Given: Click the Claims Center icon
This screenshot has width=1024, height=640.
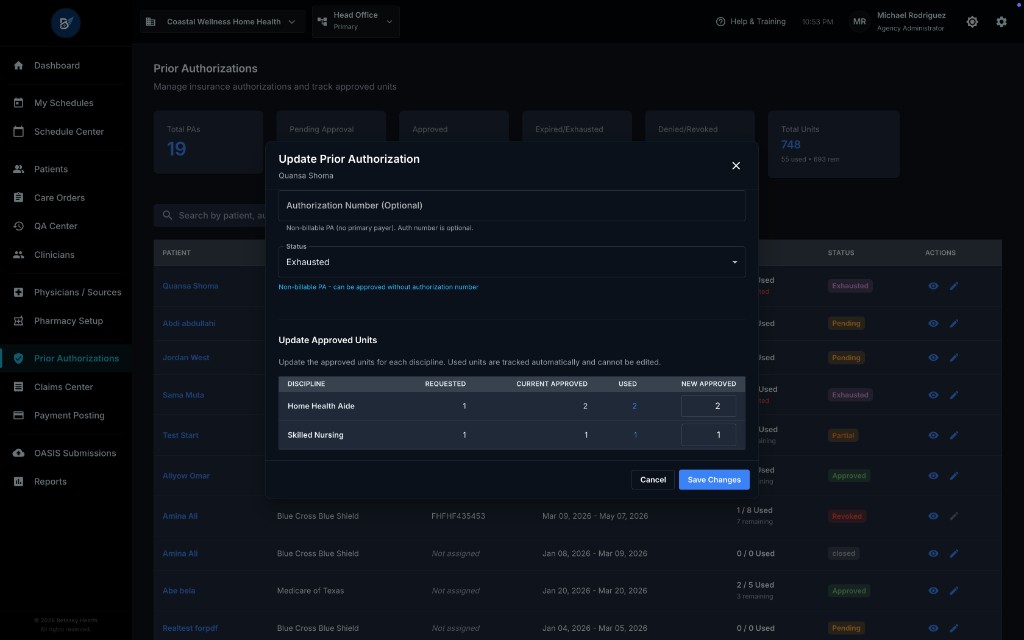Looking at the screenshot, I should (x=18, y=387).
